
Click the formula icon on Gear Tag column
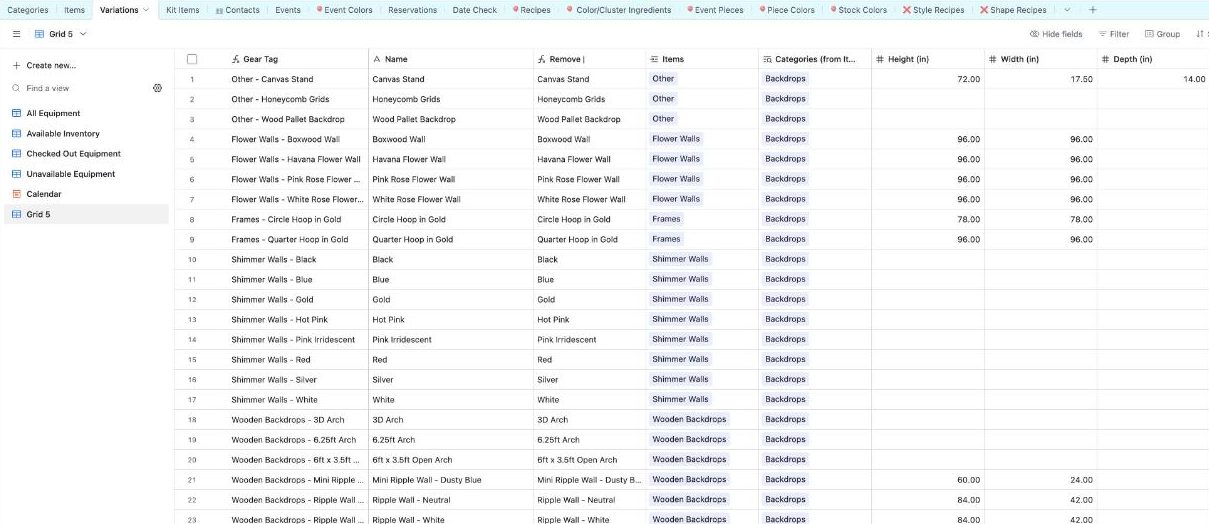(x=235, y=59)
